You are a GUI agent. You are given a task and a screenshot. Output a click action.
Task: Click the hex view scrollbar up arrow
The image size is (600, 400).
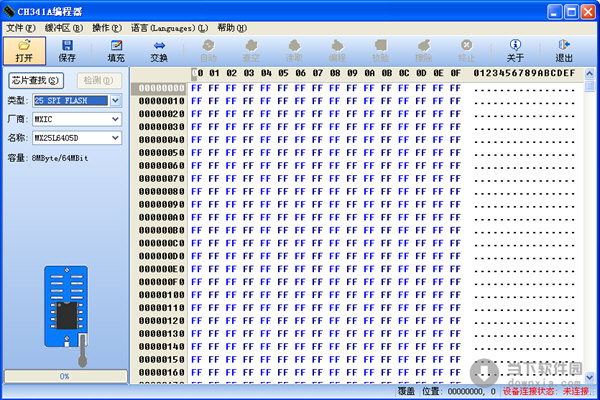pyautogui.click(x=590, y=73)
